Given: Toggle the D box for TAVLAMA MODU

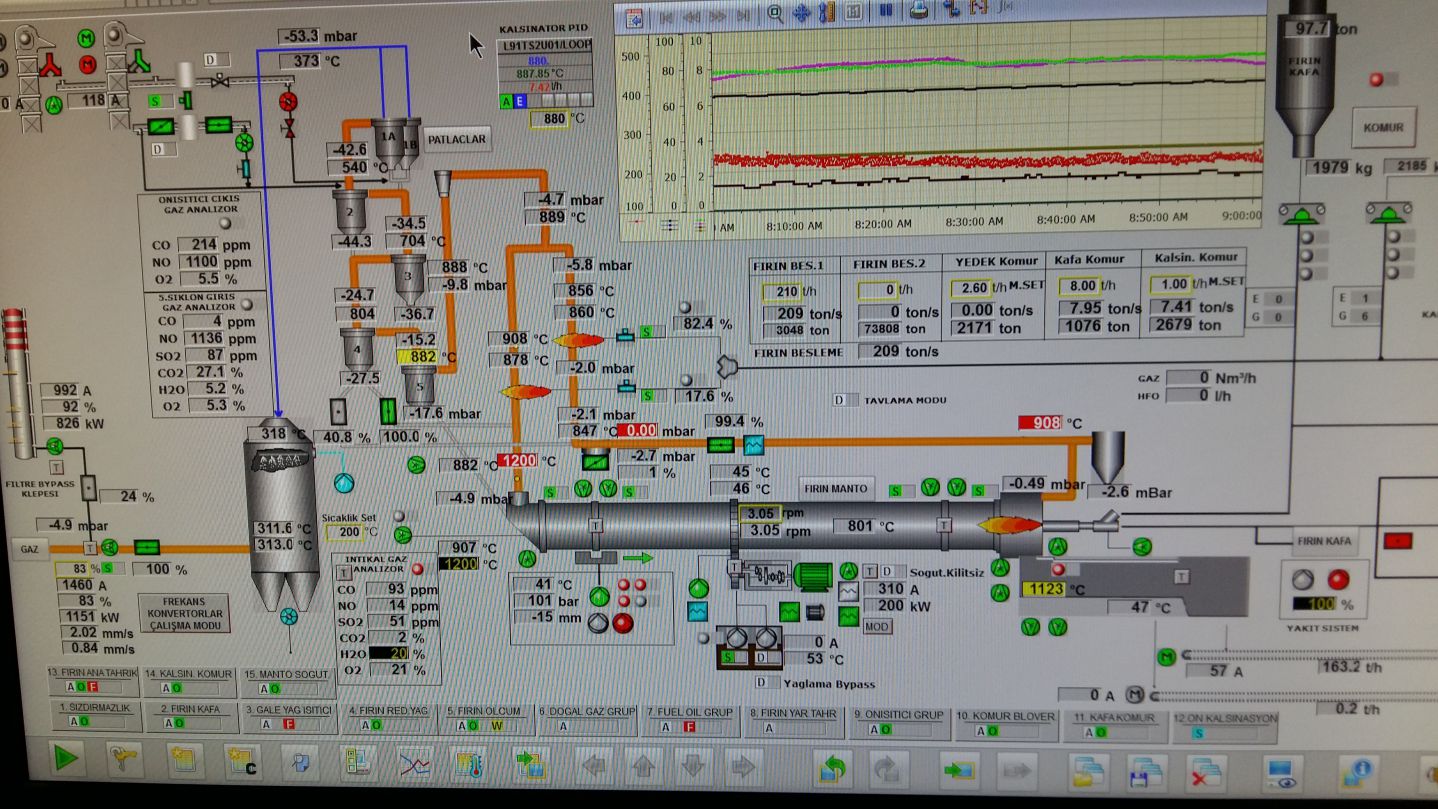Looking at the screenshot, I should 846,399.
